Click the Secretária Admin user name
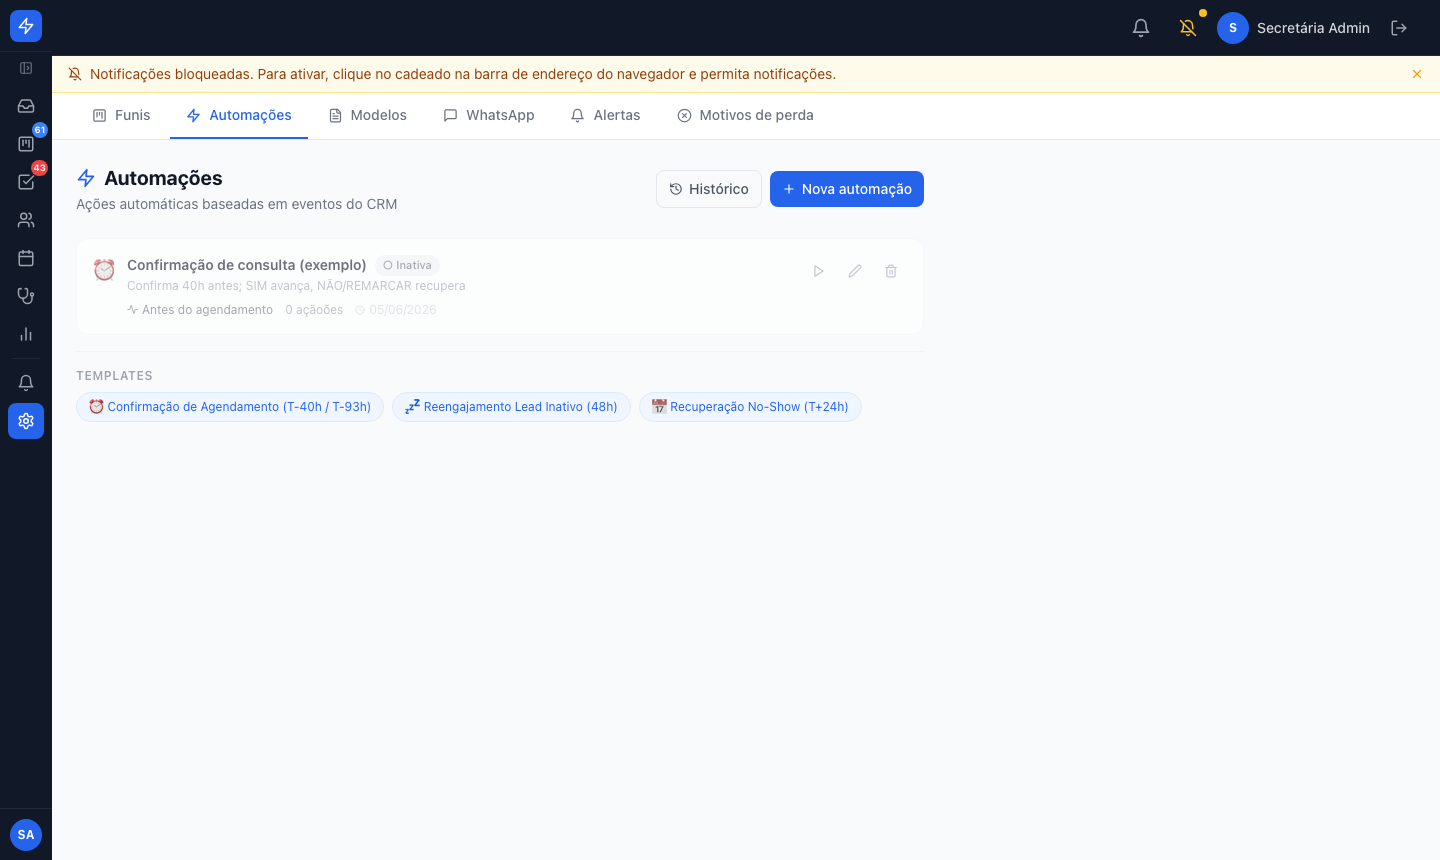The image size is (1440, 860). coord(1313,28)
